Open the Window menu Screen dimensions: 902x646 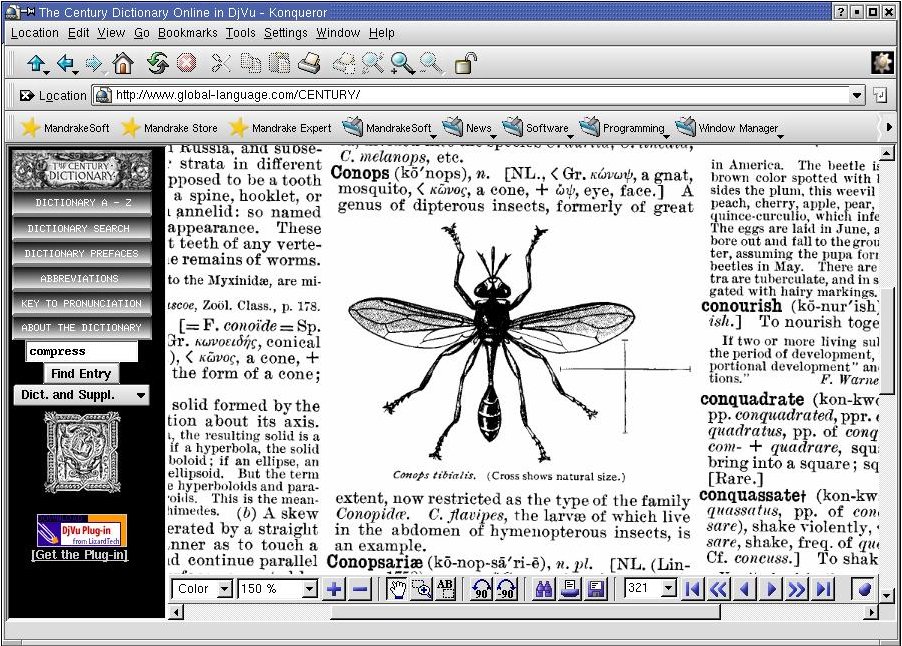(338, 33)
